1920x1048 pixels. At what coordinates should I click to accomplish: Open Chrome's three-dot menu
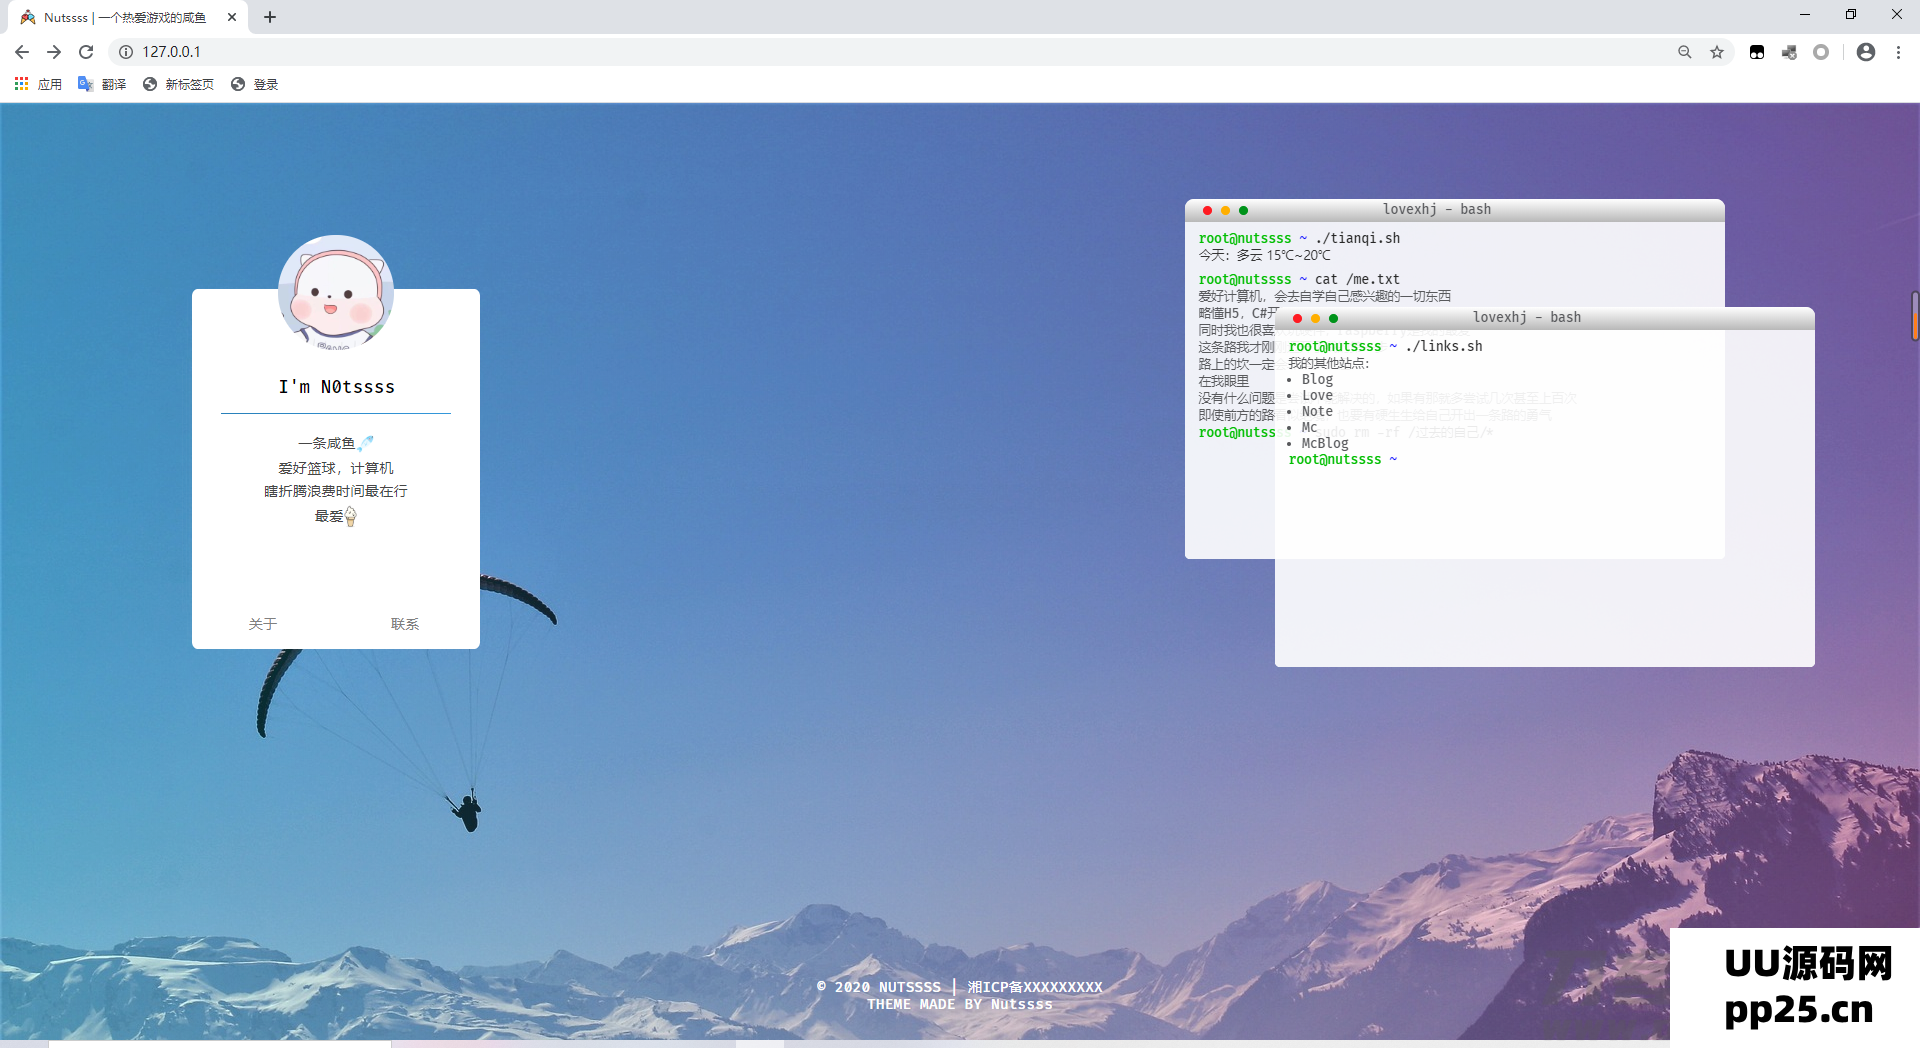[1898, 52]
